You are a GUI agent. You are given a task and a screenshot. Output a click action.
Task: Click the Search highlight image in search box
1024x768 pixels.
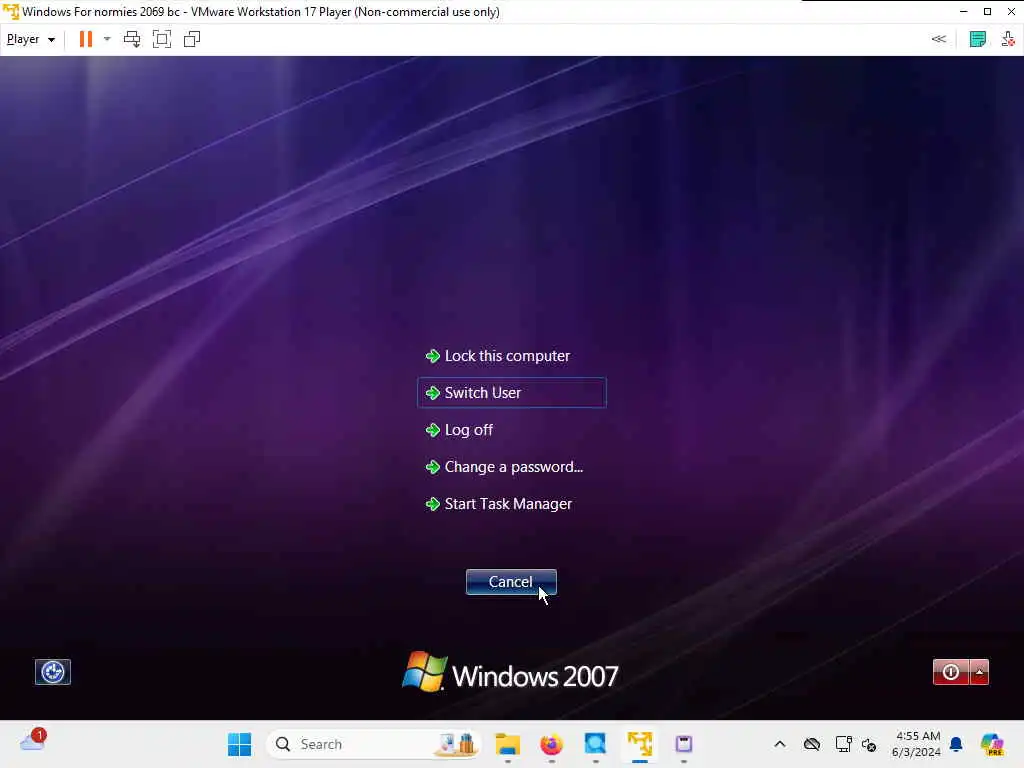point(457,744)
